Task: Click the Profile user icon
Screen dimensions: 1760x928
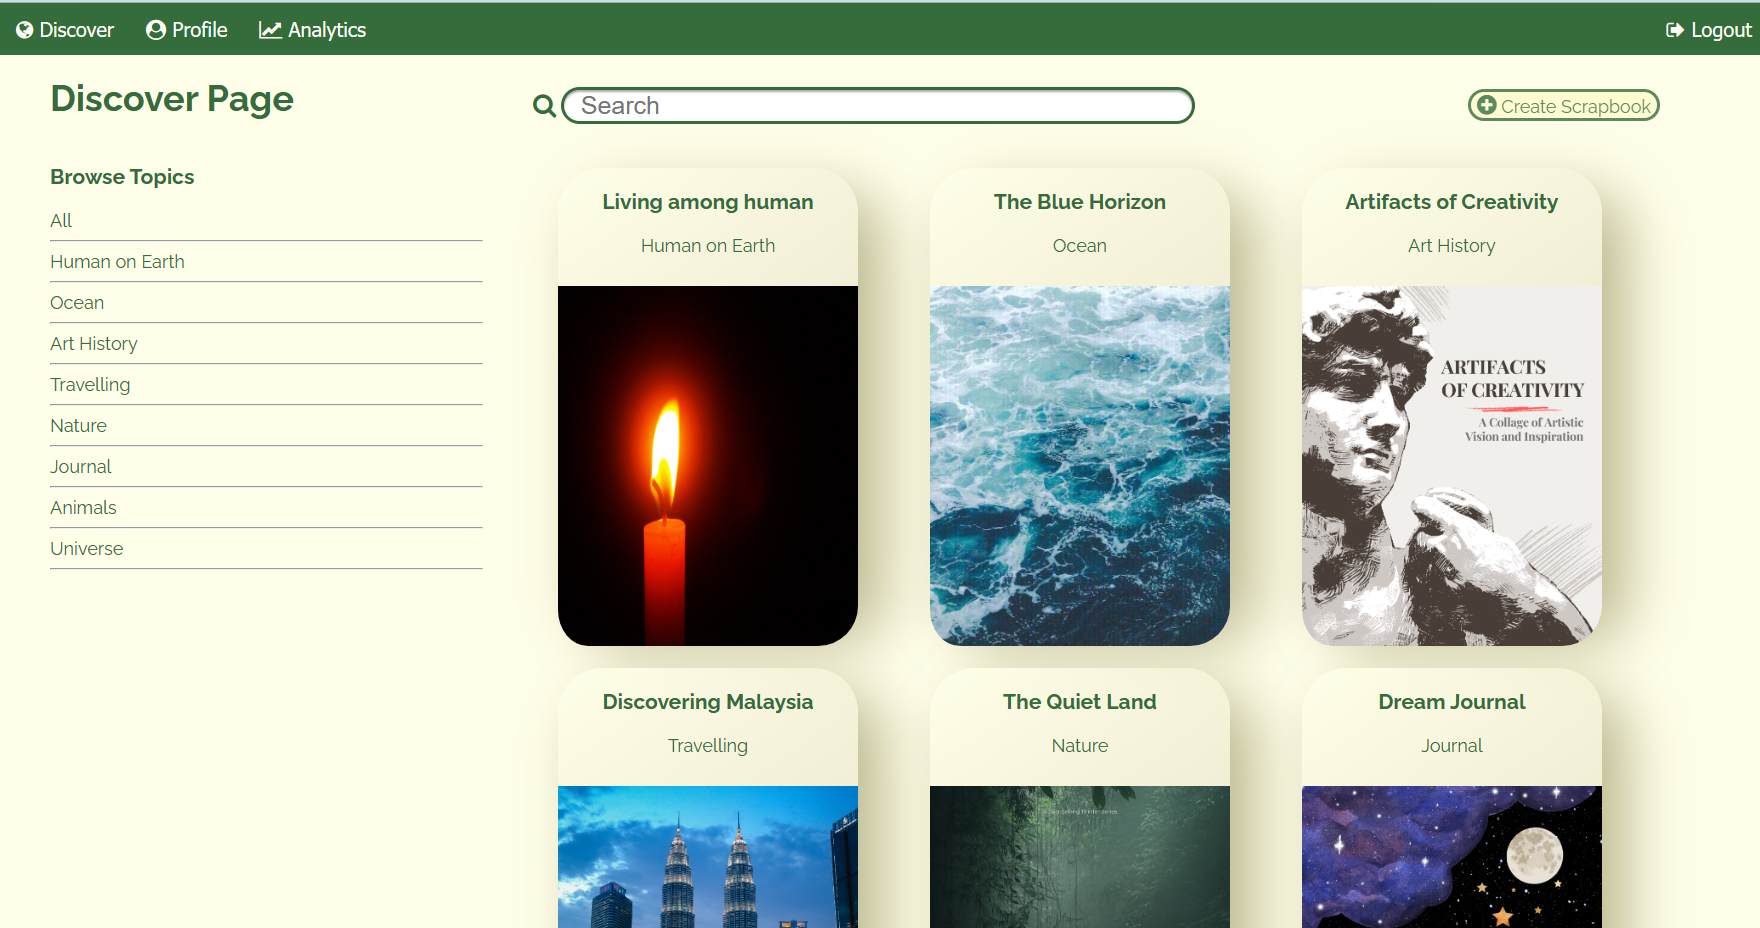Action: [x=155, y=29]
